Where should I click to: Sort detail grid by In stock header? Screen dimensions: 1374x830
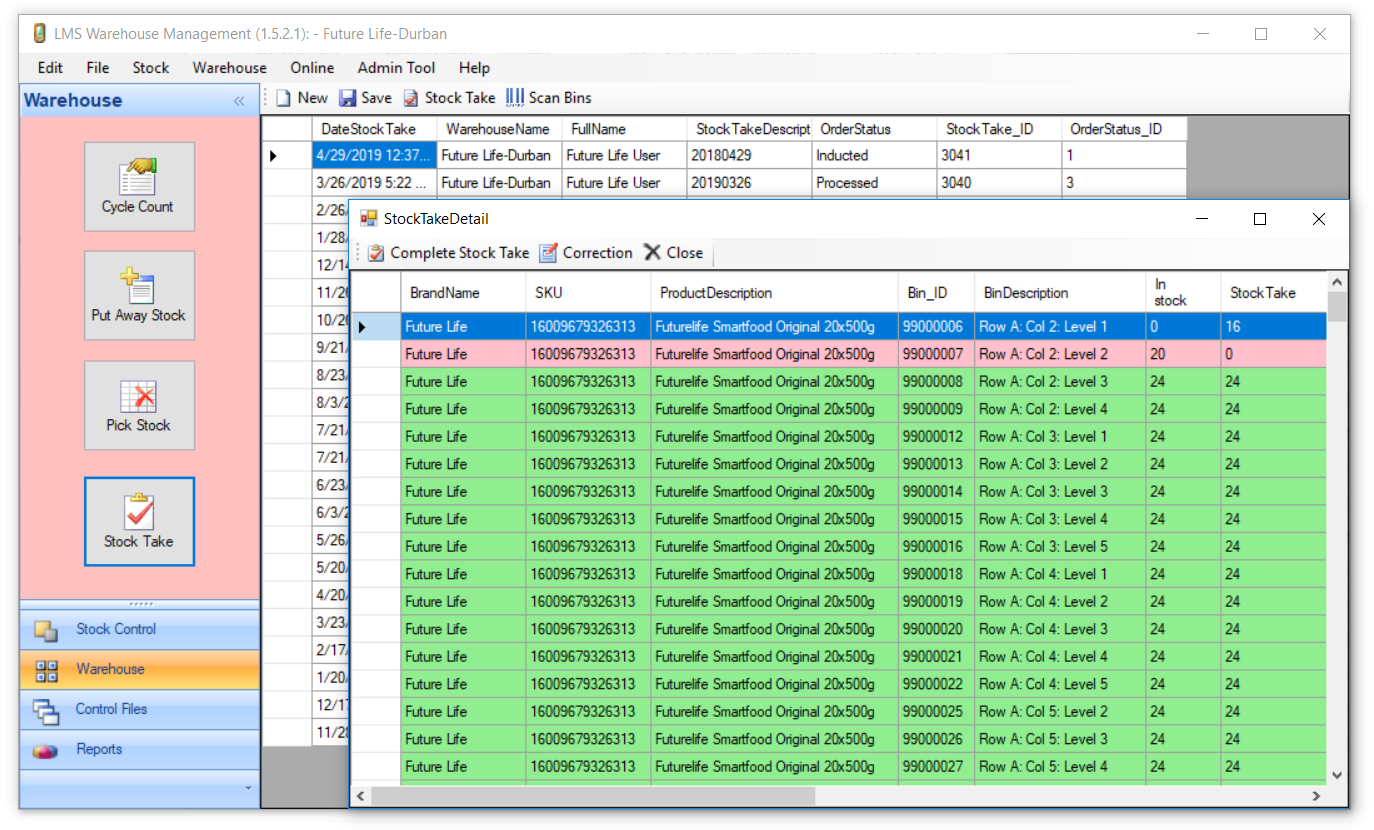[1183, 293]
